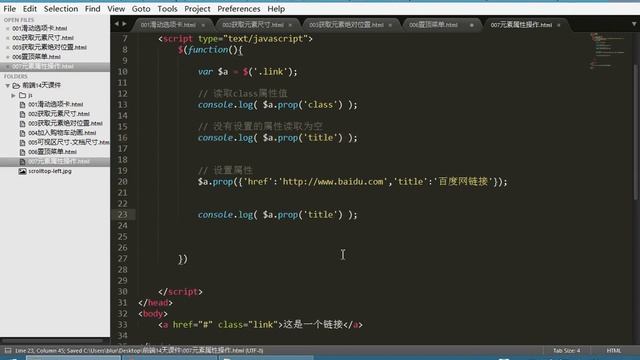Image resolution: width=640 pixels, height=360 pixels.
Task: Click the image icon of scrolltop-left.jpg
Action: [x=22, y=171]
